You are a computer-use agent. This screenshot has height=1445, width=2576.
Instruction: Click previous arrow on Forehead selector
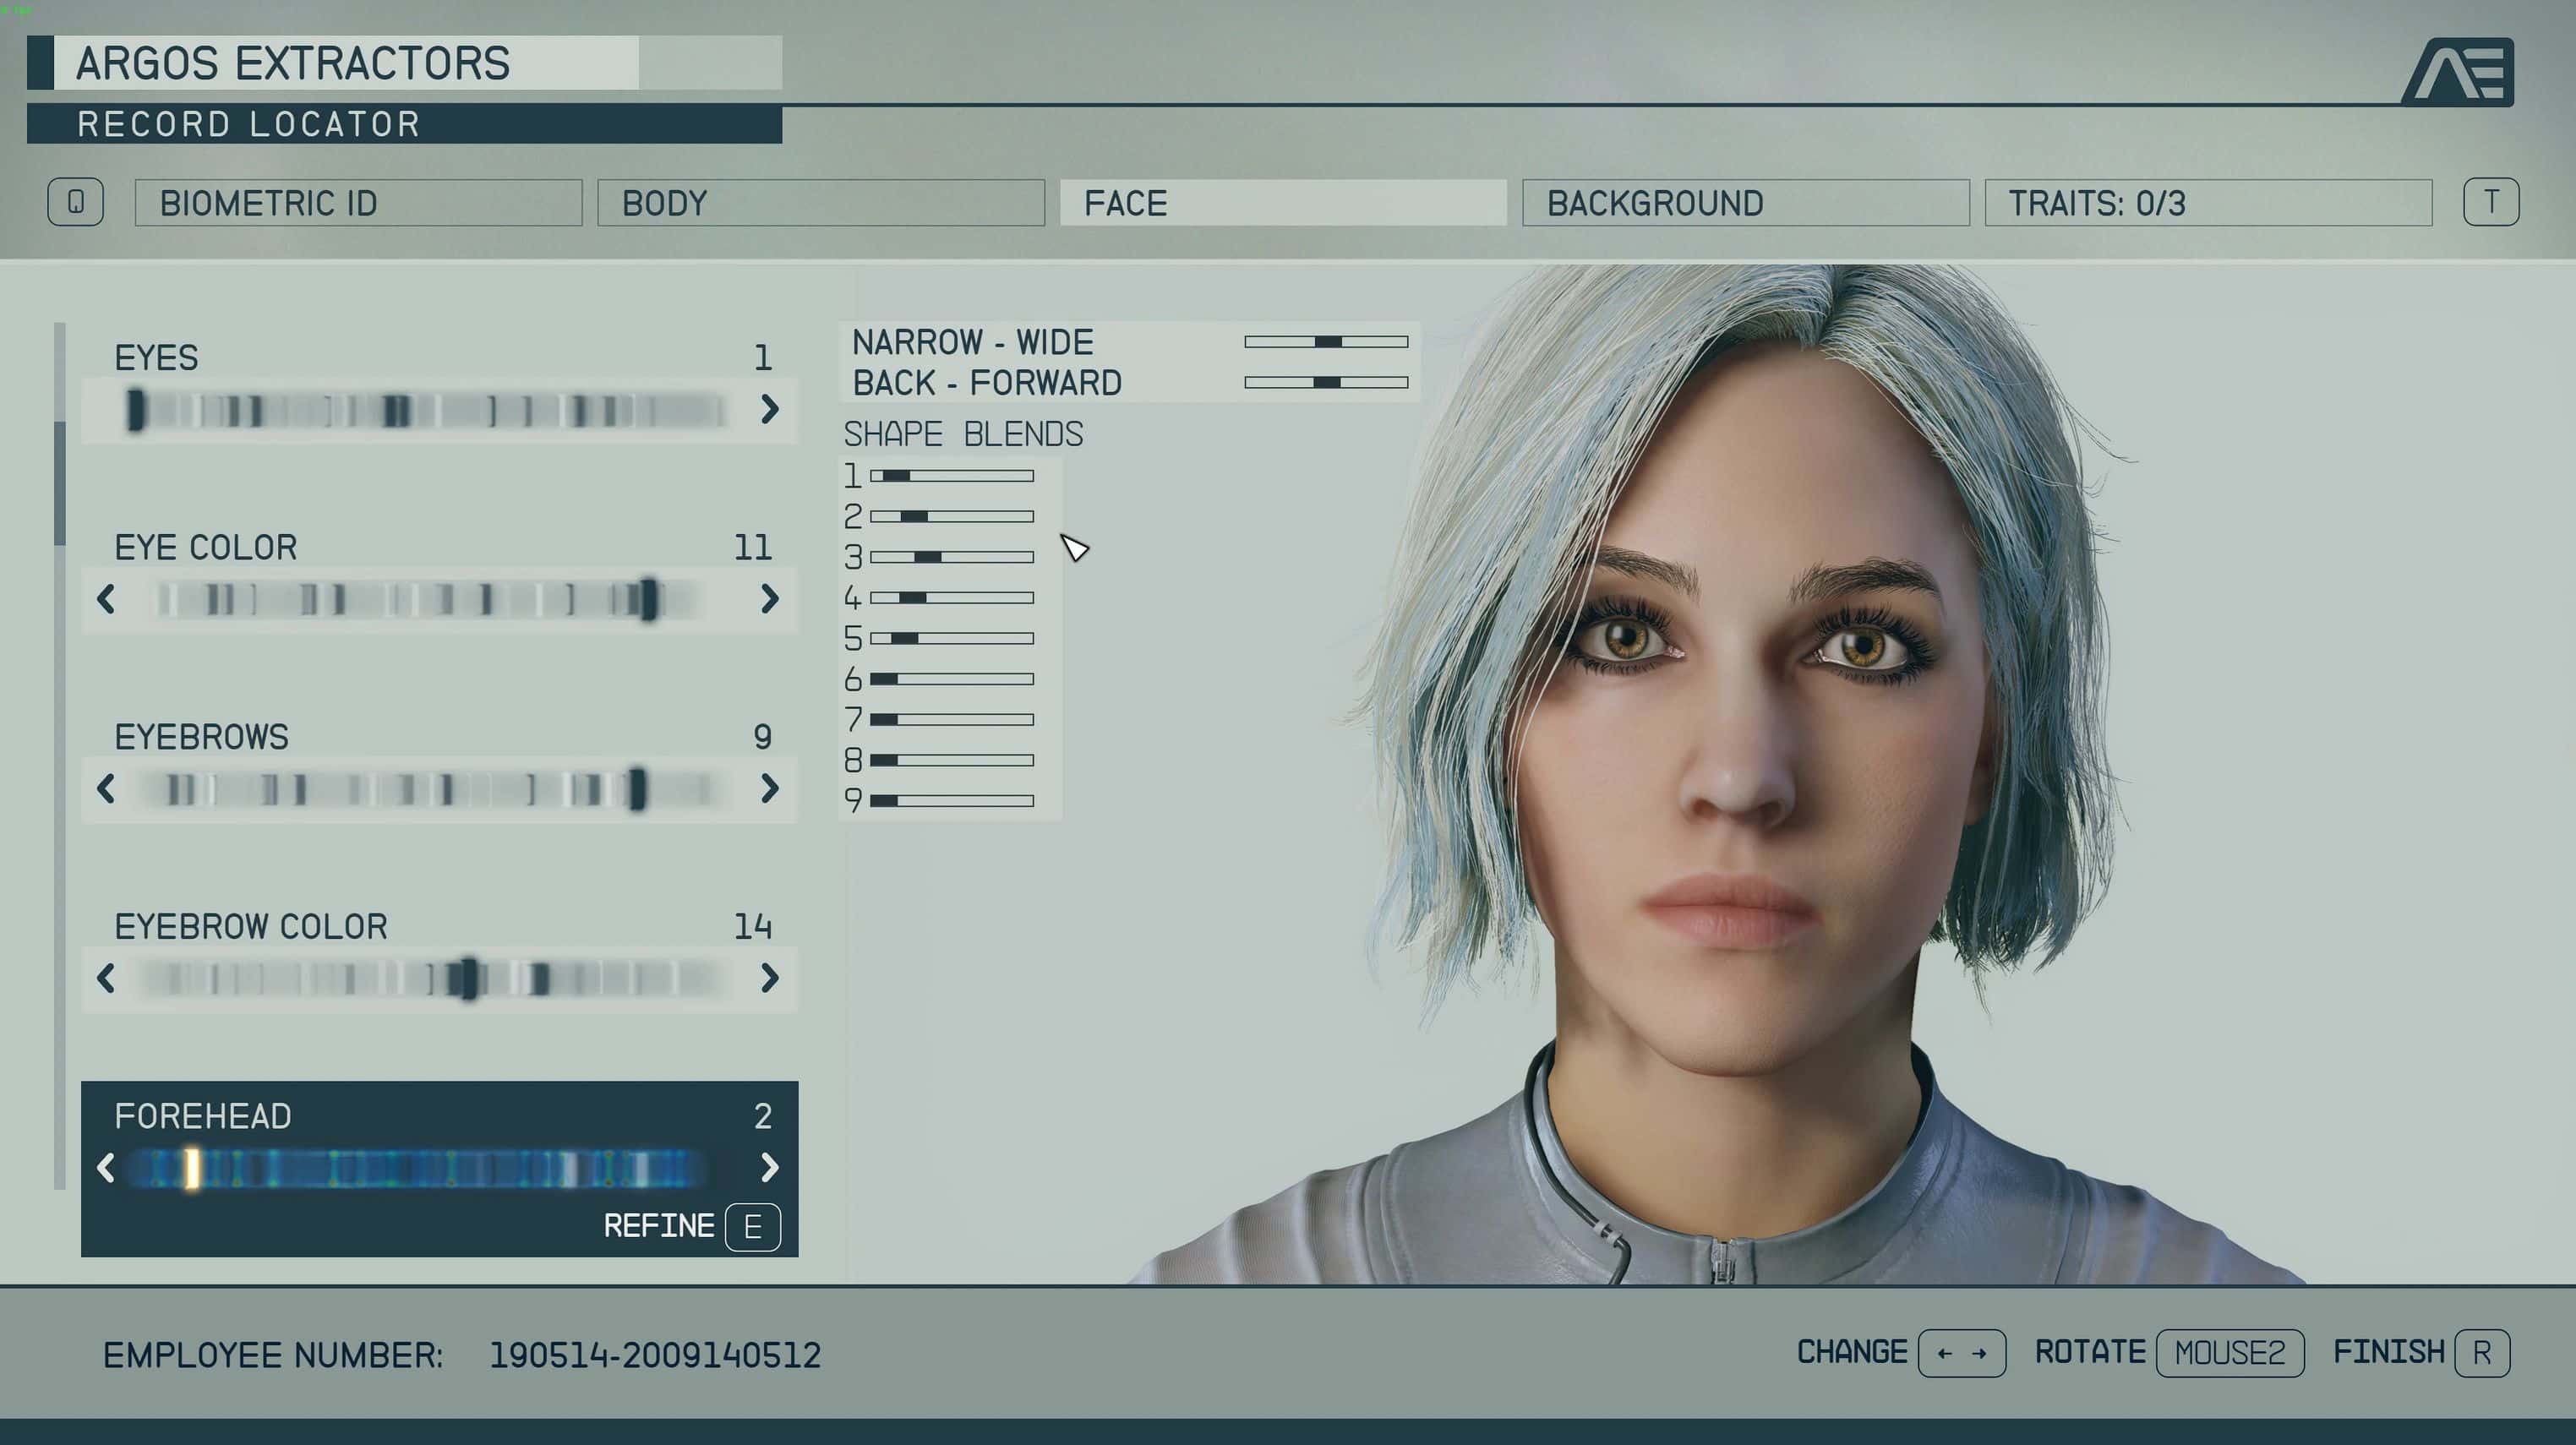point(106,1167)
